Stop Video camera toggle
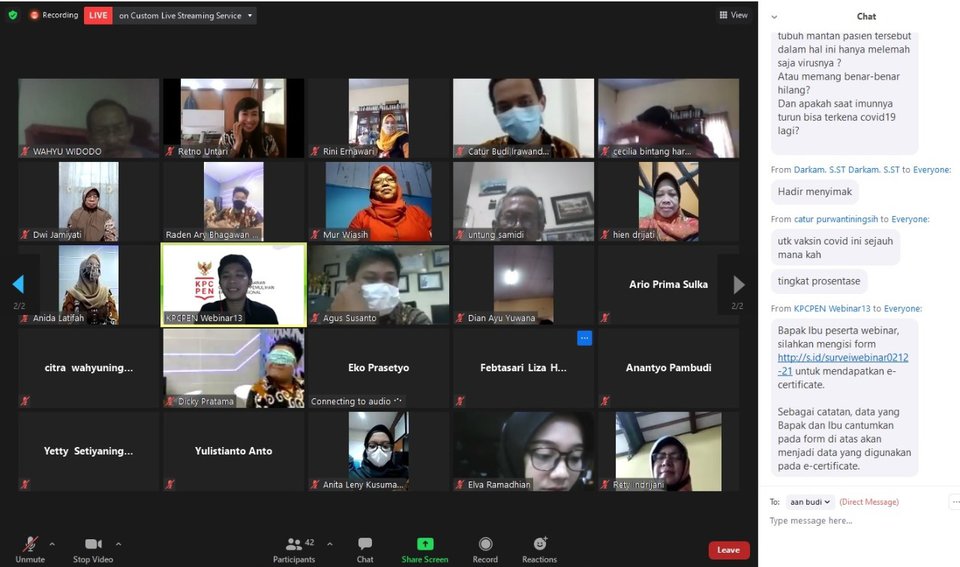960x567 pixels. point(93,544)
